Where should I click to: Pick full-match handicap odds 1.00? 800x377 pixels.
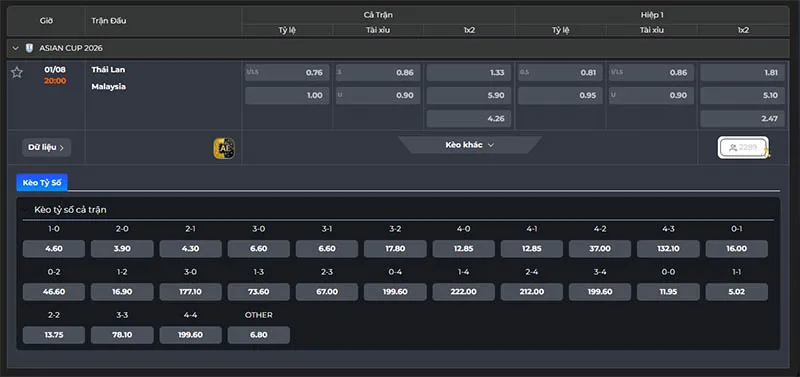287,95
